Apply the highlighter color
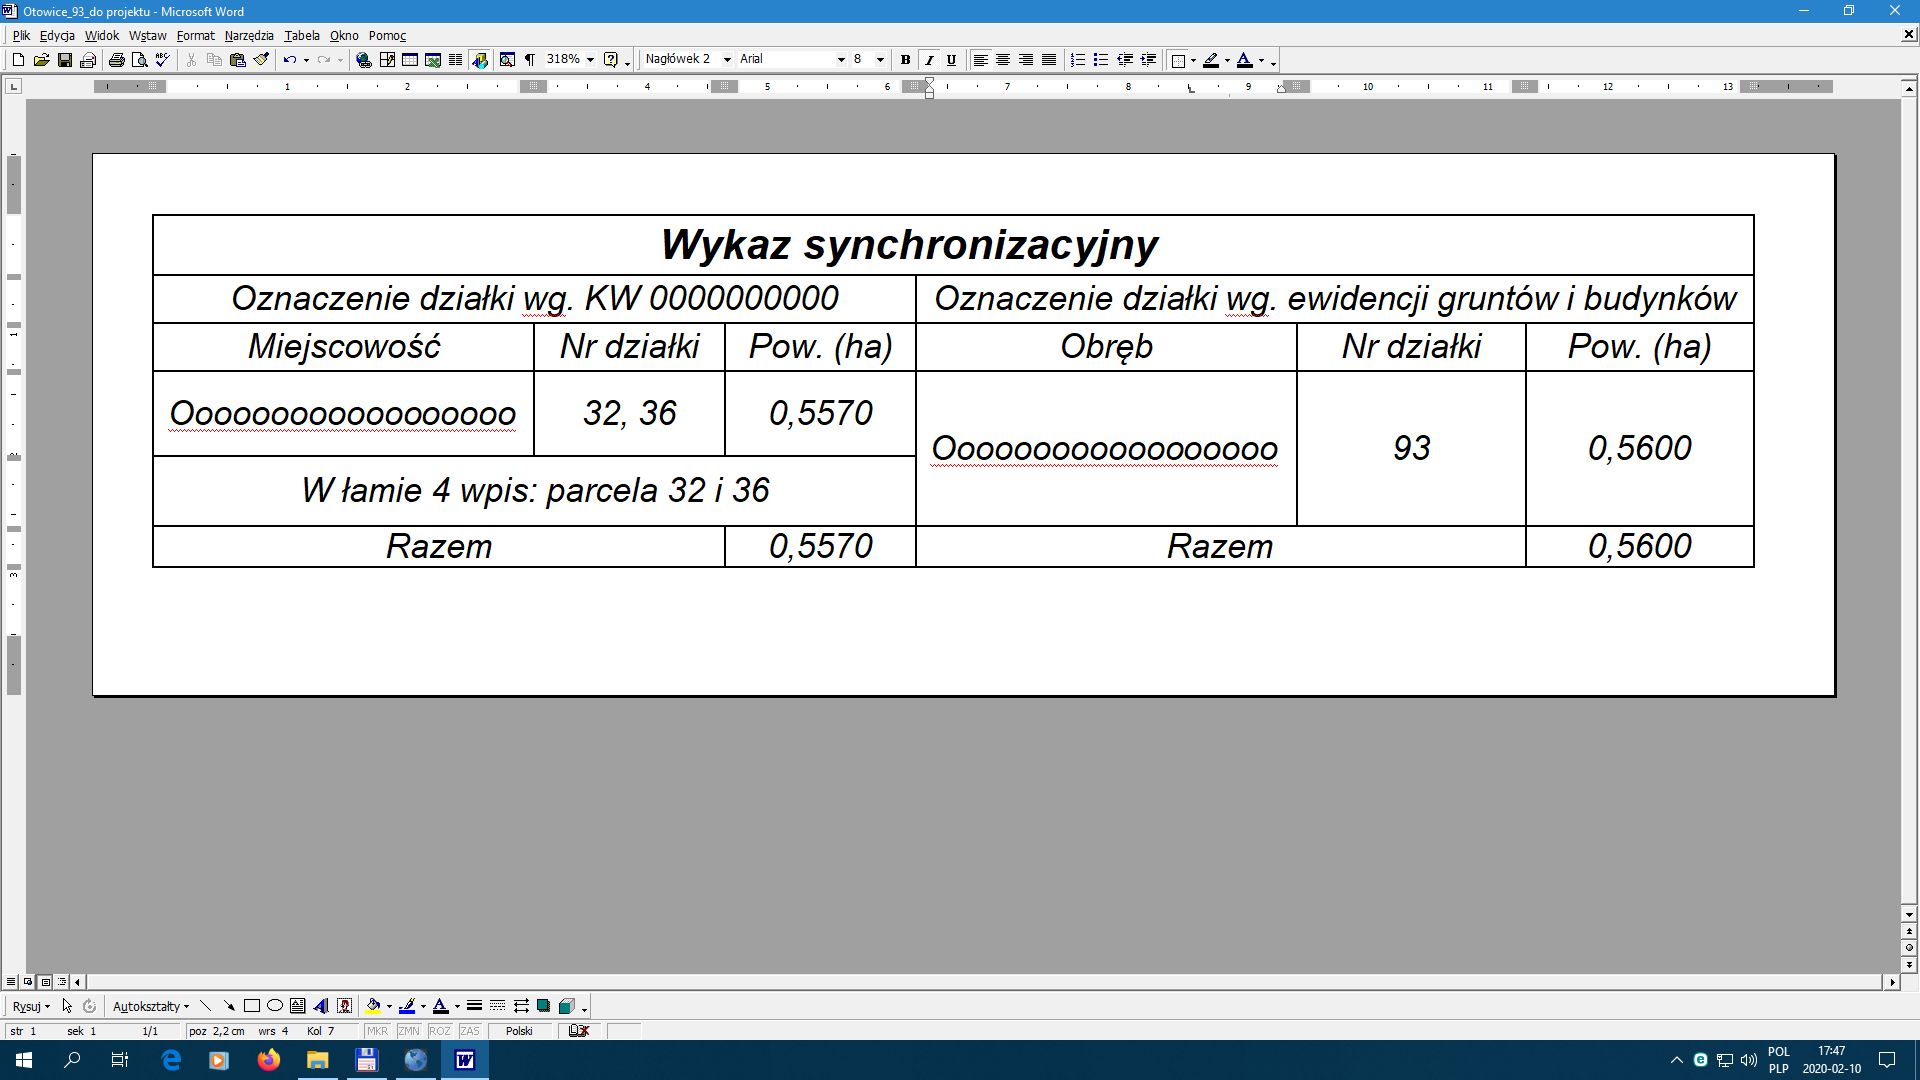The image size is (1920, 1080). tap(1211, 60)
